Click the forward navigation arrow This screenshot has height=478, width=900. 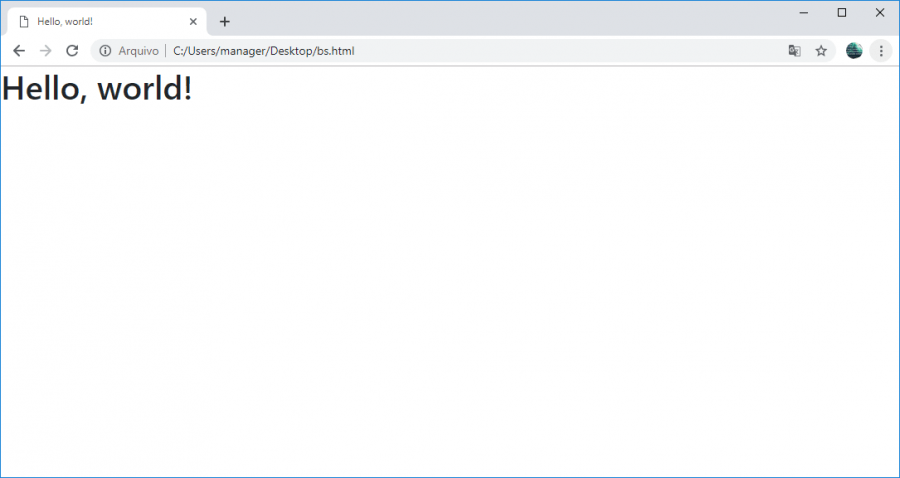coord(45,51)
